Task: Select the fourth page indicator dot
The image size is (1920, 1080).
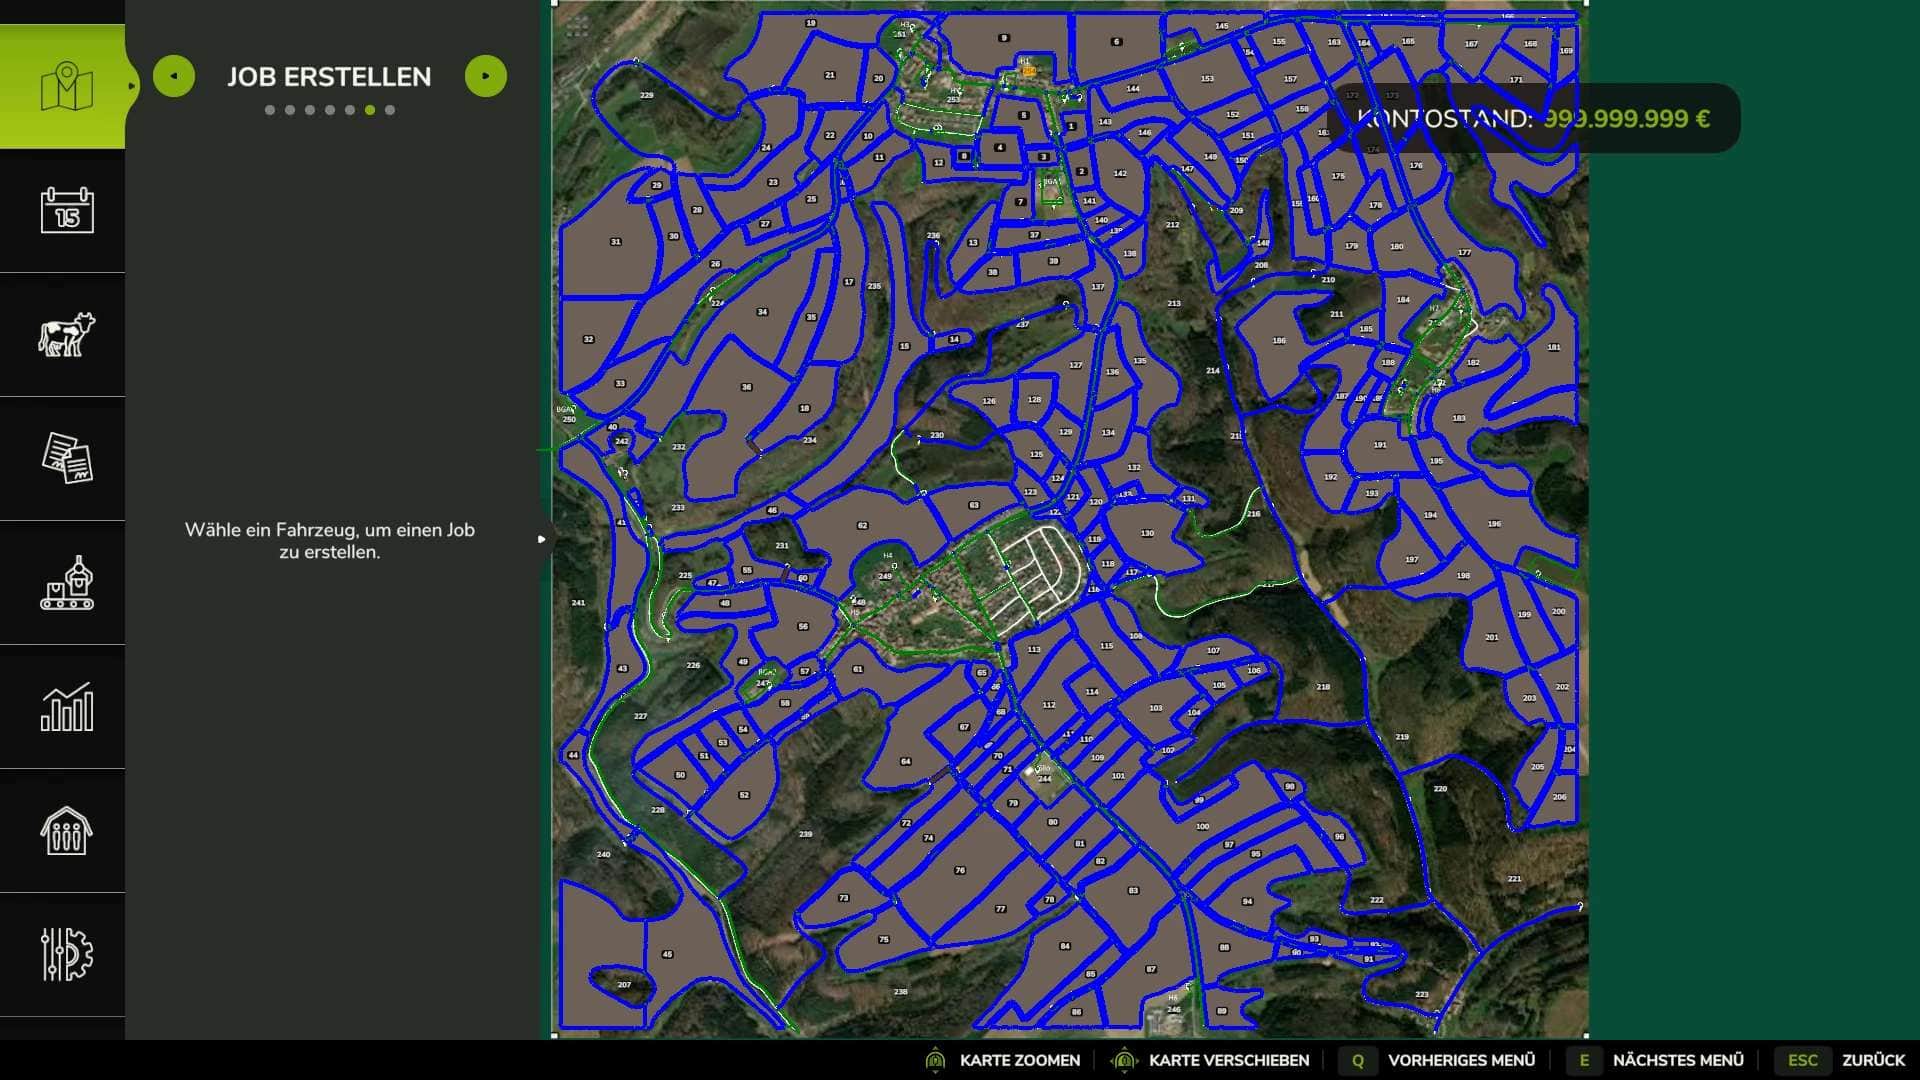Action: pyautogui.click(x=330, y=110)
